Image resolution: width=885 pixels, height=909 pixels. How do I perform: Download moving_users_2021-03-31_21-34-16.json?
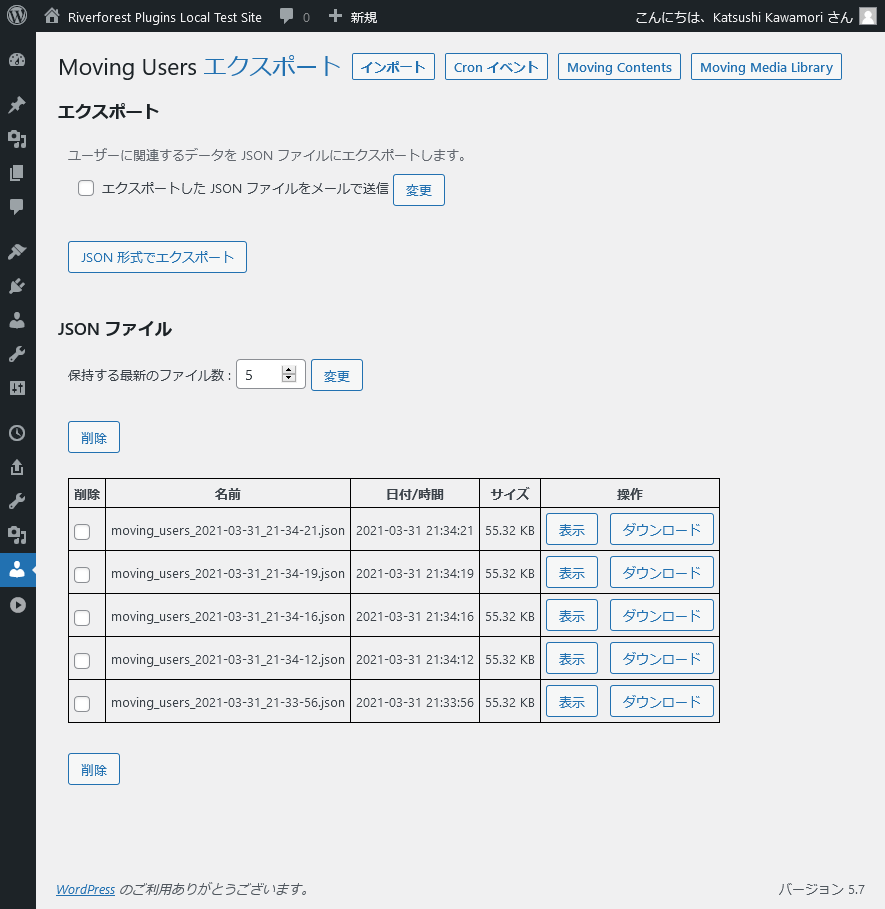tap(661, 615)
